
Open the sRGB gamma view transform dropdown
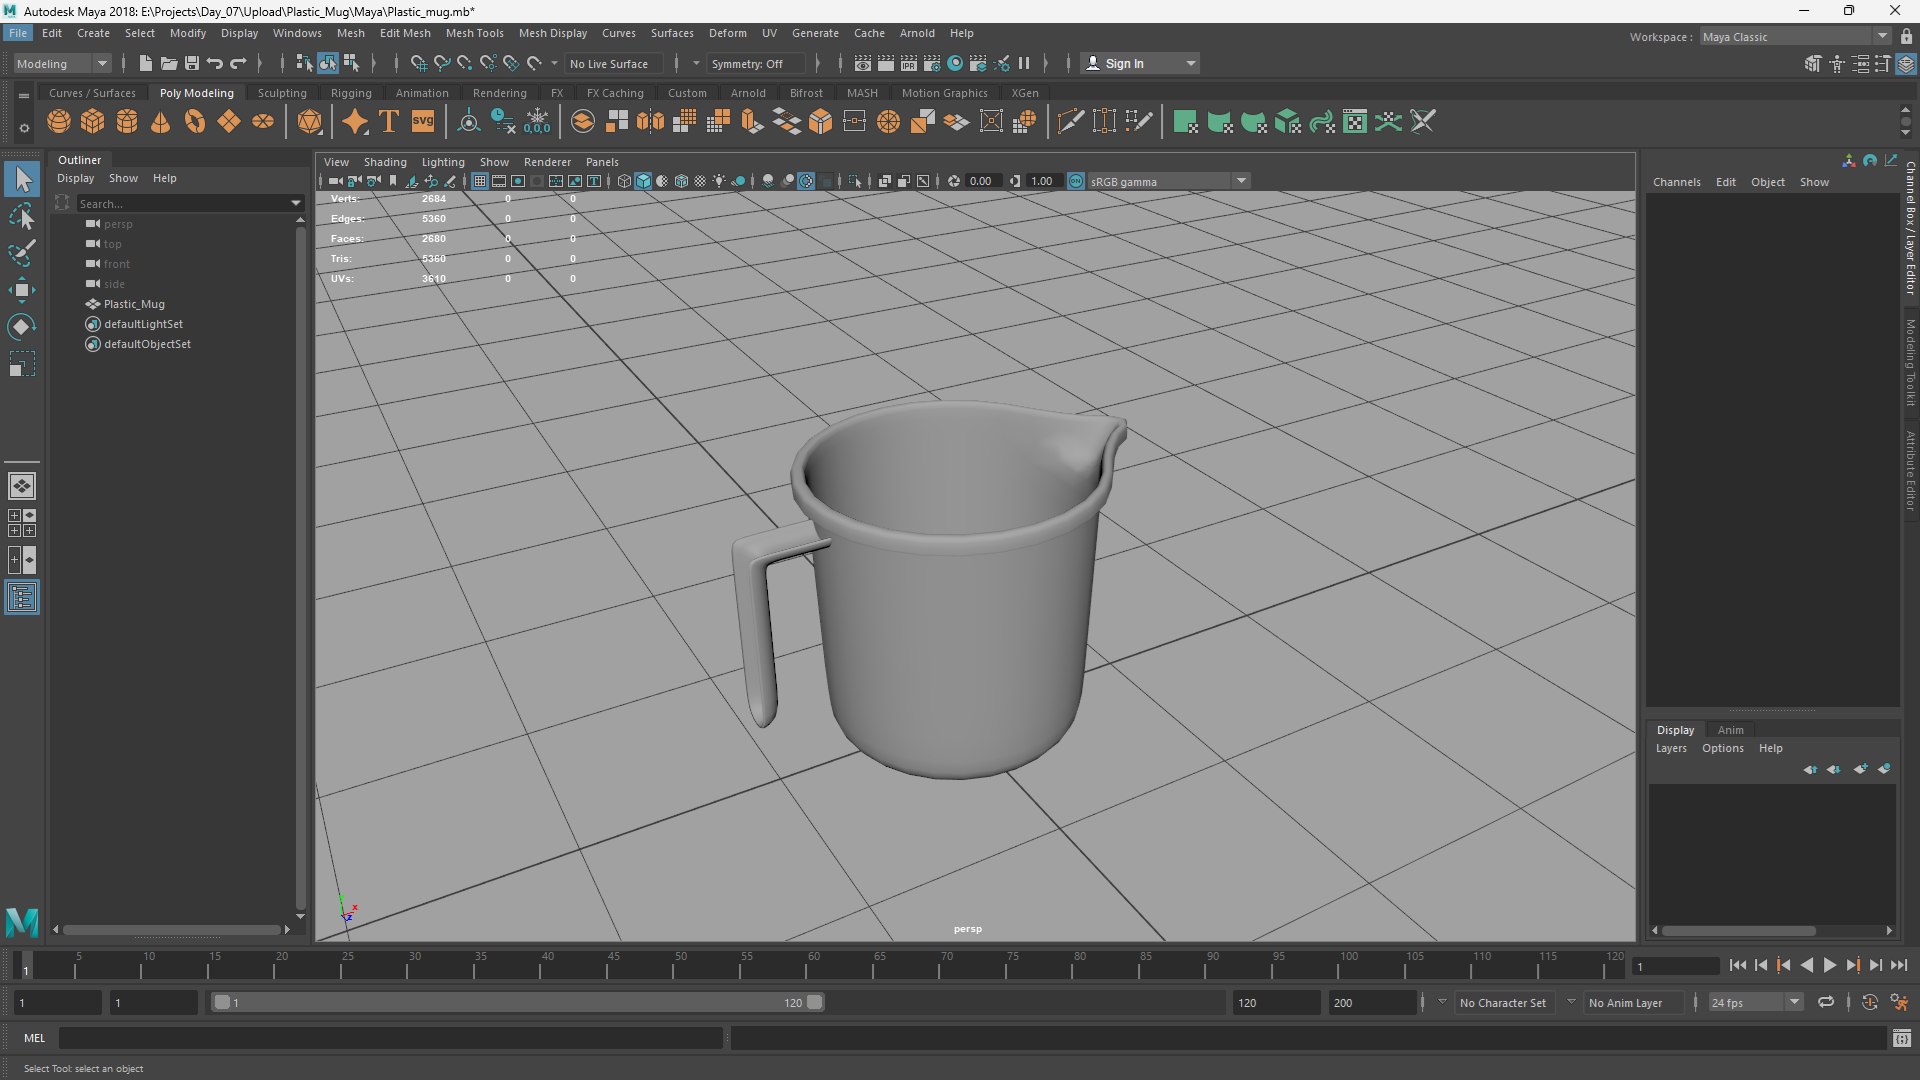pos(1168,181)
